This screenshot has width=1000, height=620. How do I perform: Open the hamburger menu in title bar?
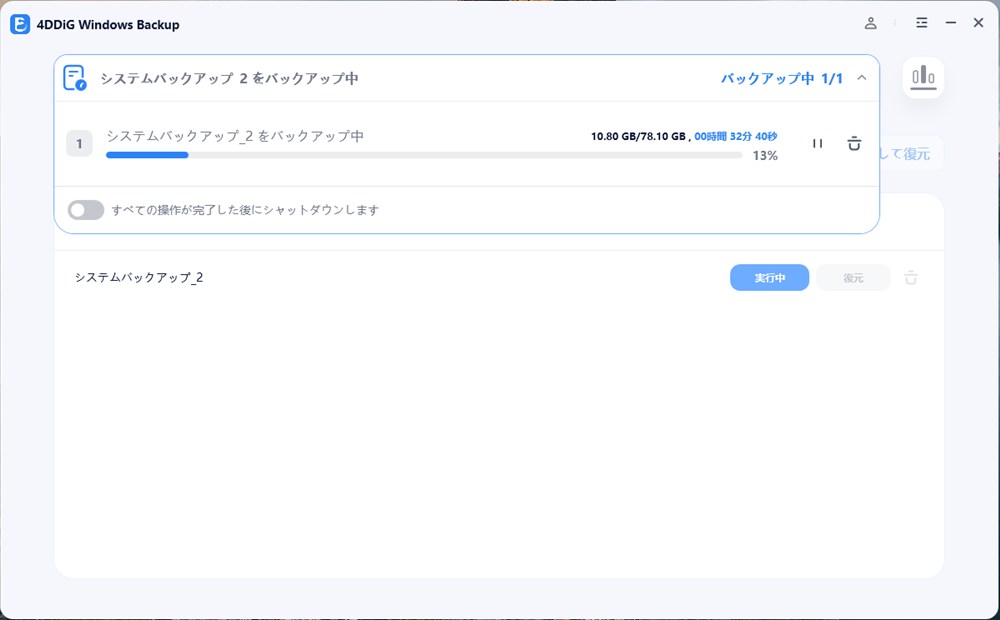[921, 23]
